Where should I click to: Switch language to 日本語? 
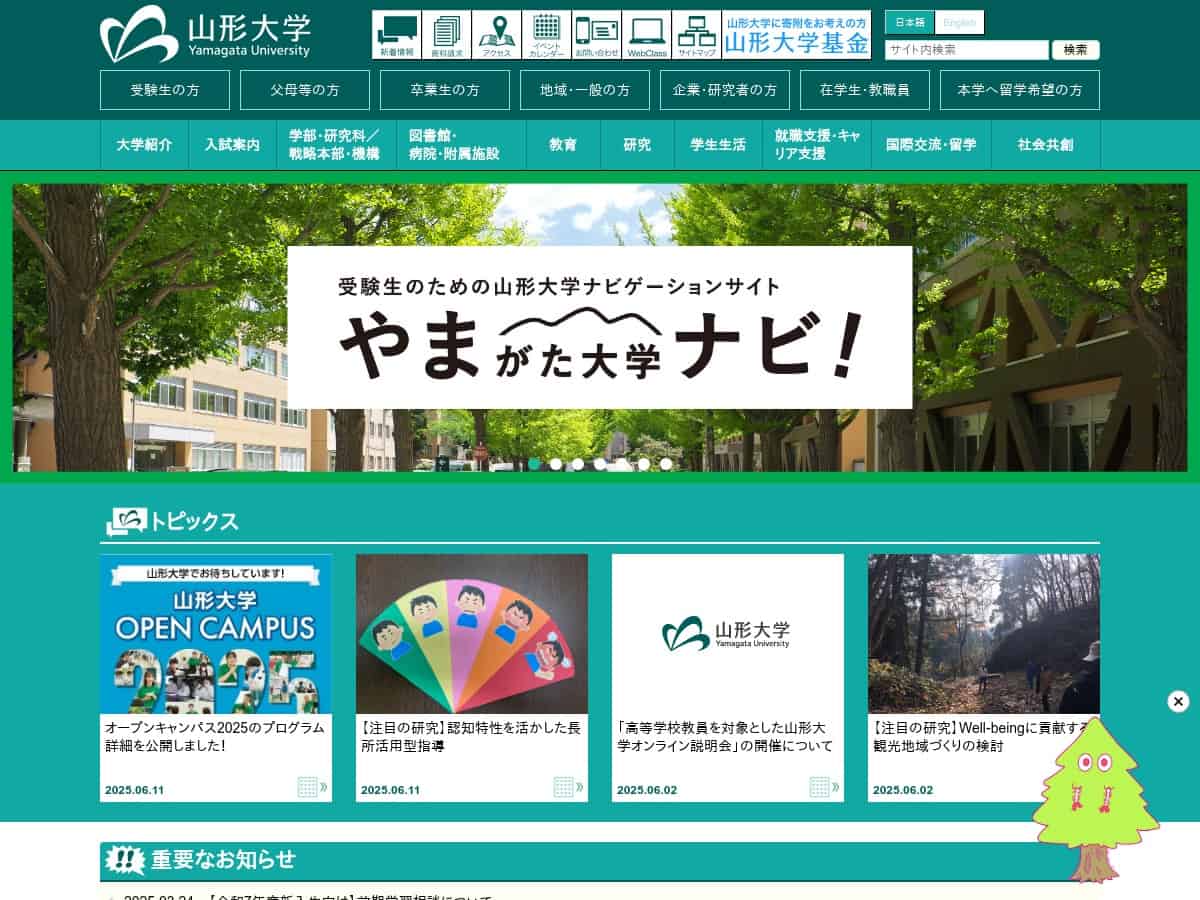coord(909,22)
